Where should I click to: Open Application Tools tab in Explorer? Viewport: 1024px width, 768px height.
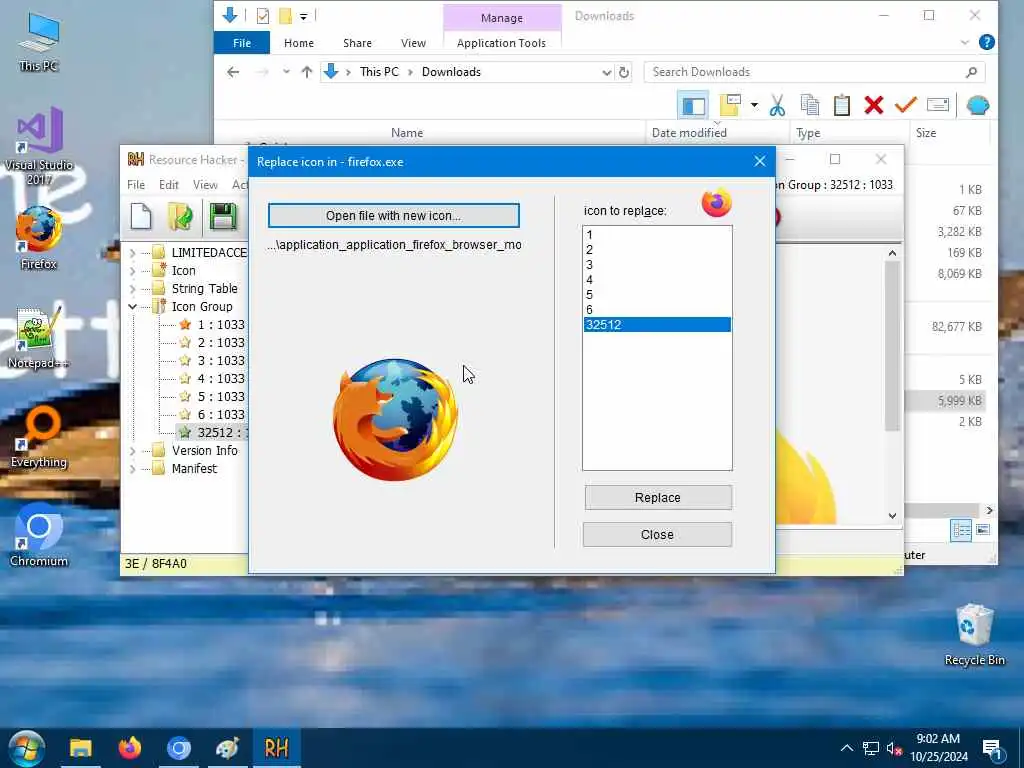(x=501, y=43)
